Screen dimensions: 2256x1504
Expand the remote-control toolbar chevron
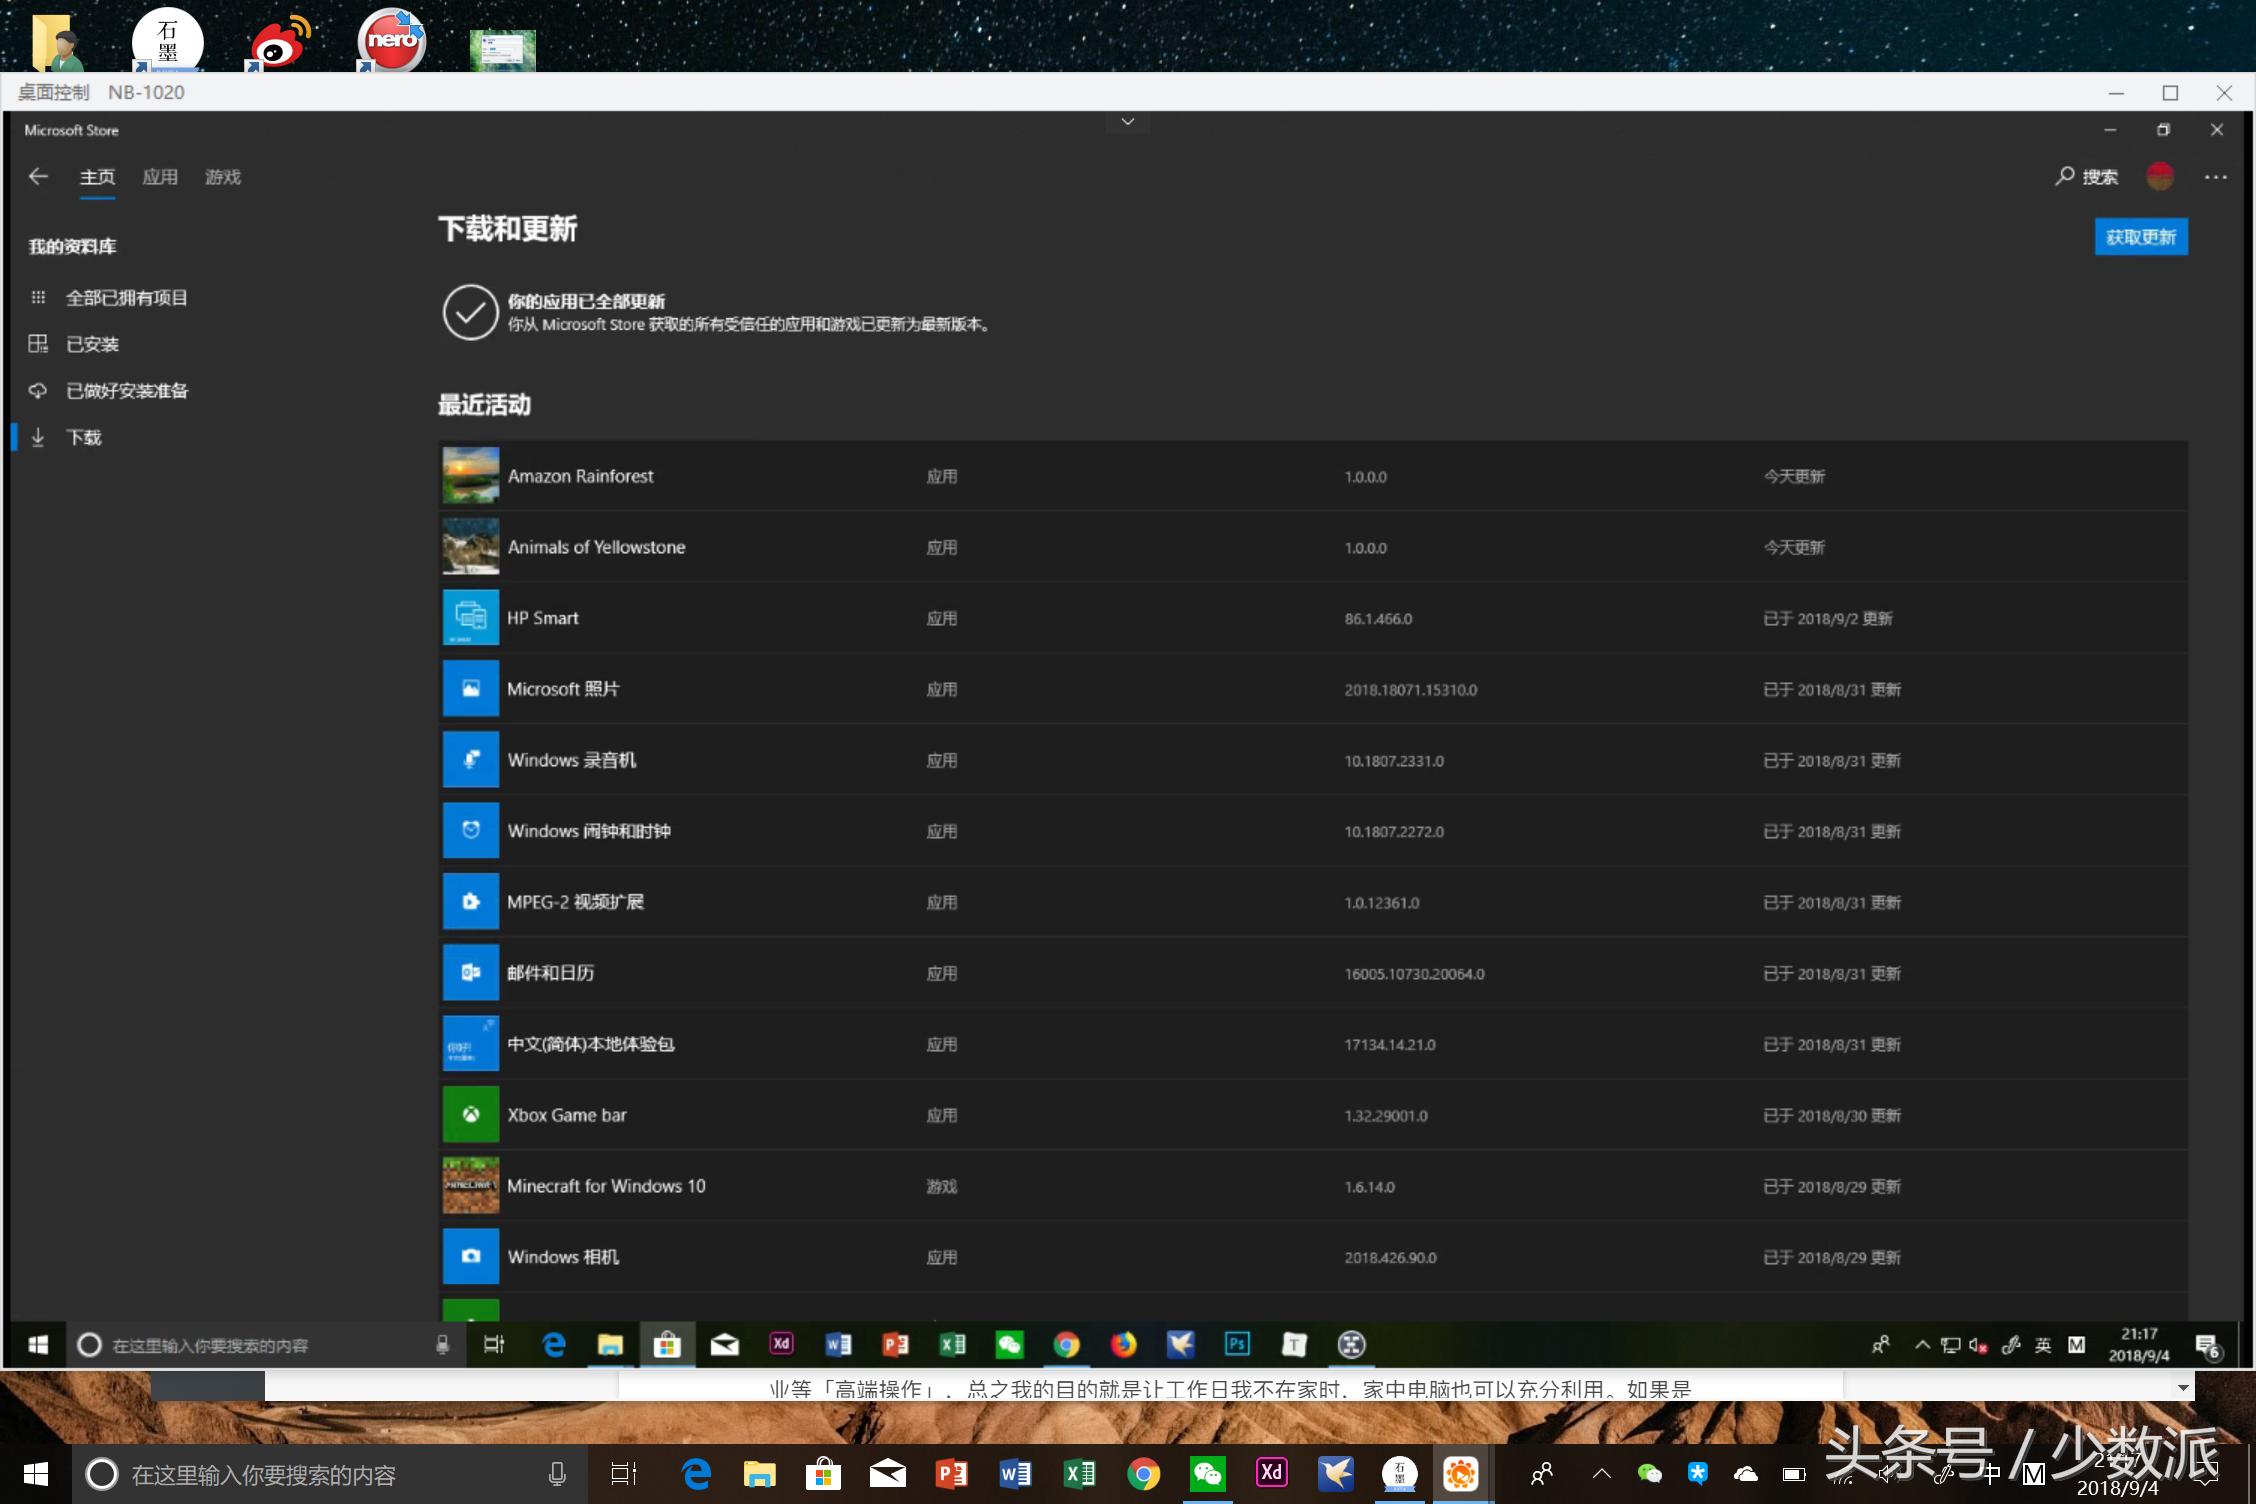1127,122
